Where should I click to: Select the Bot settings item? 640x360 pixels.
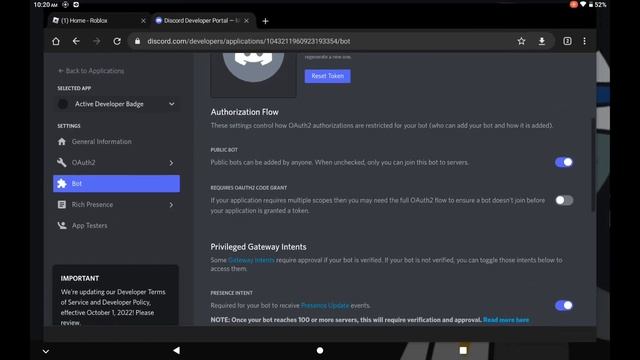click(x=116, y=184)
